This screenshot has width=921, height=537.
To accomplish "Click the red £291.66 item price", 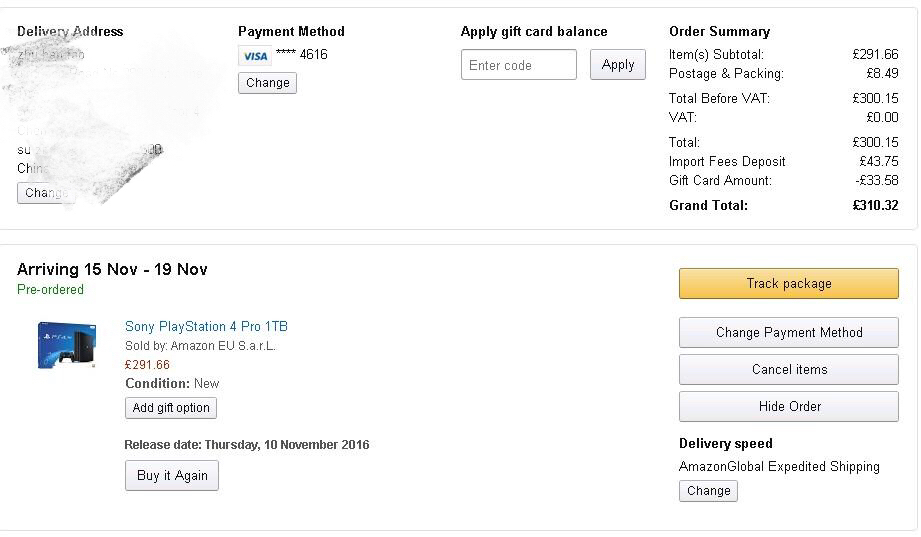I will click(x=147, y=365).
